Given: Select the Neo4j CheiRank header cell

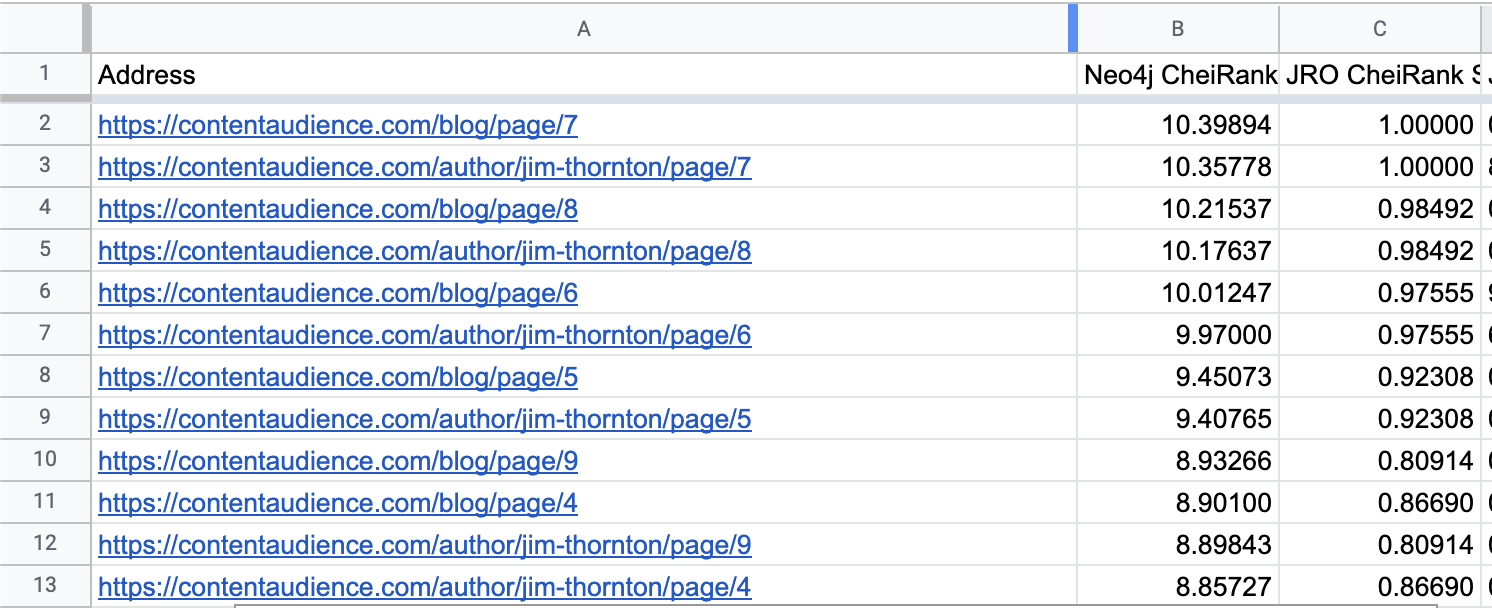Looking at the screenshot, I should 1179,75.
